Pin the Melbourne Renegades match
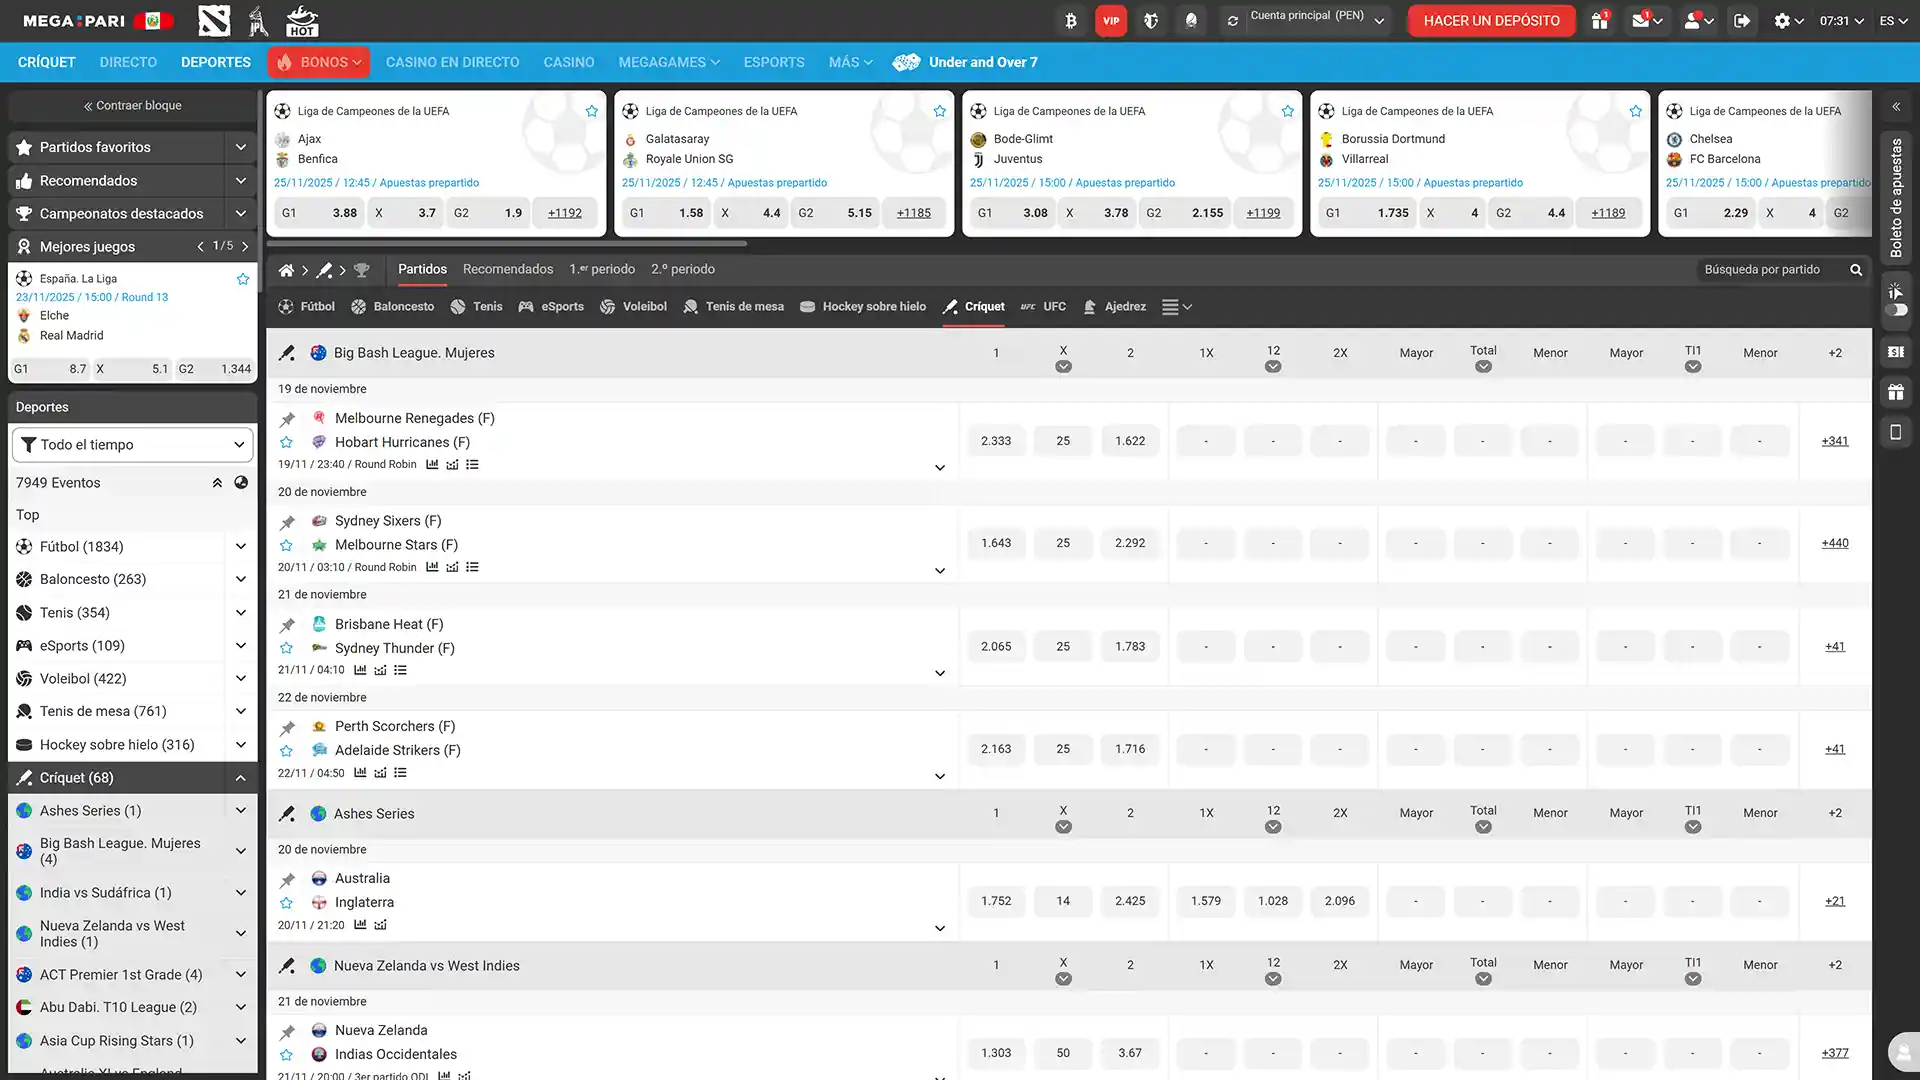Screen dimensions: 1920x1080 (x=288, y=418)
